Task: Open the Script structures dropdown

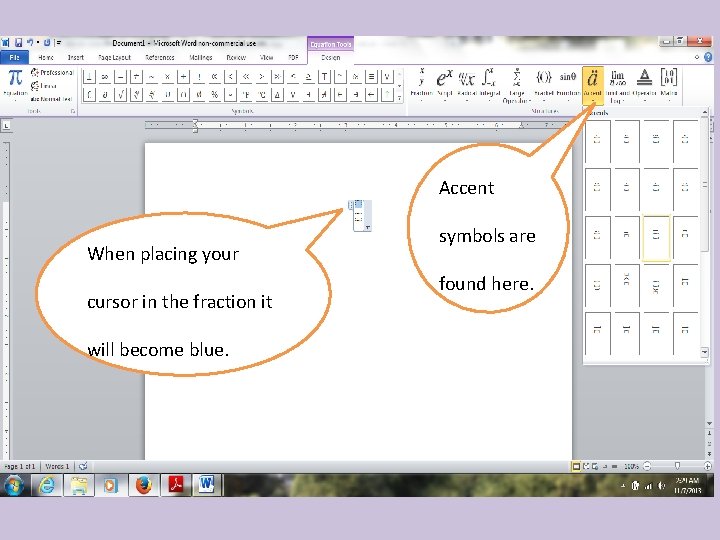Action: point(444,84)
